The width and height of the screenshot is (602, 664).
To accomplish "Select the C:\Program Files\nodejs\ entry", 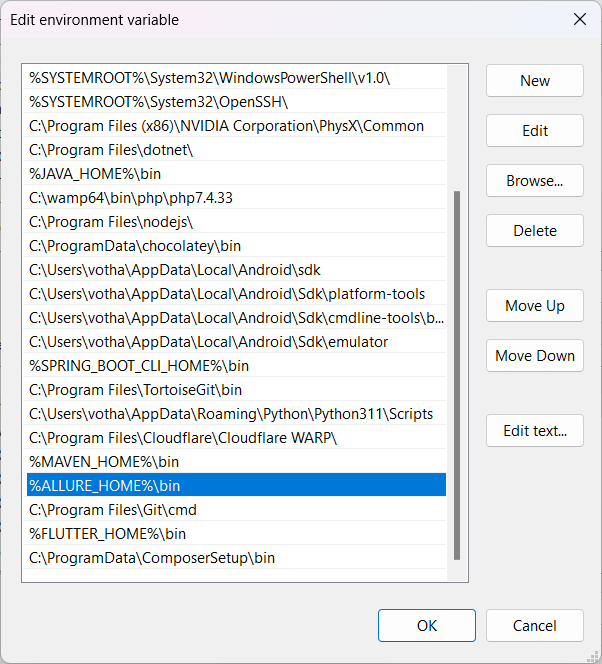I will coord(236,221).
